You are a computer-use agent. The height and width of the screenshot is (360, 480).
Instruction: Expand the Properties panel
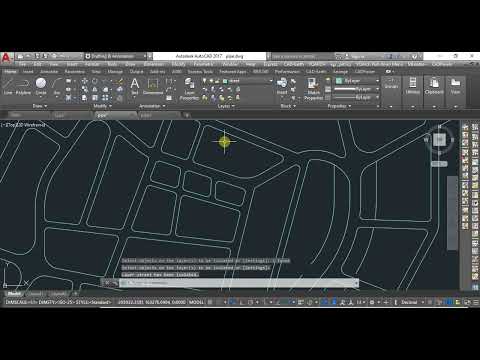tap(339, 106)
